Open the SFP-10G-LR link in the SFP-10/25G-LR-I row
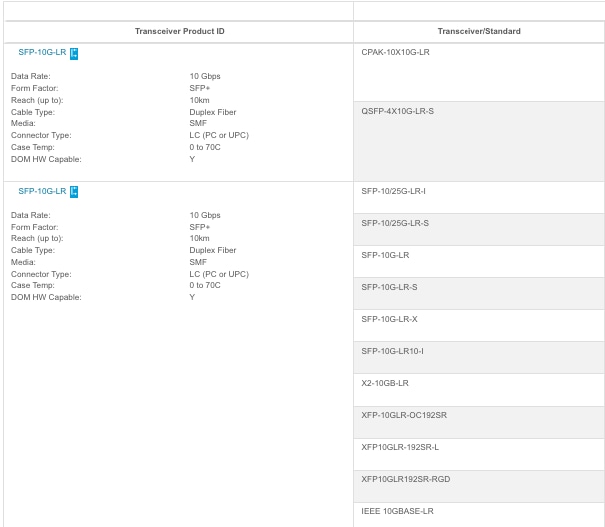The height and width of the screenshot is (527, 605). click(x=42, y=191)
